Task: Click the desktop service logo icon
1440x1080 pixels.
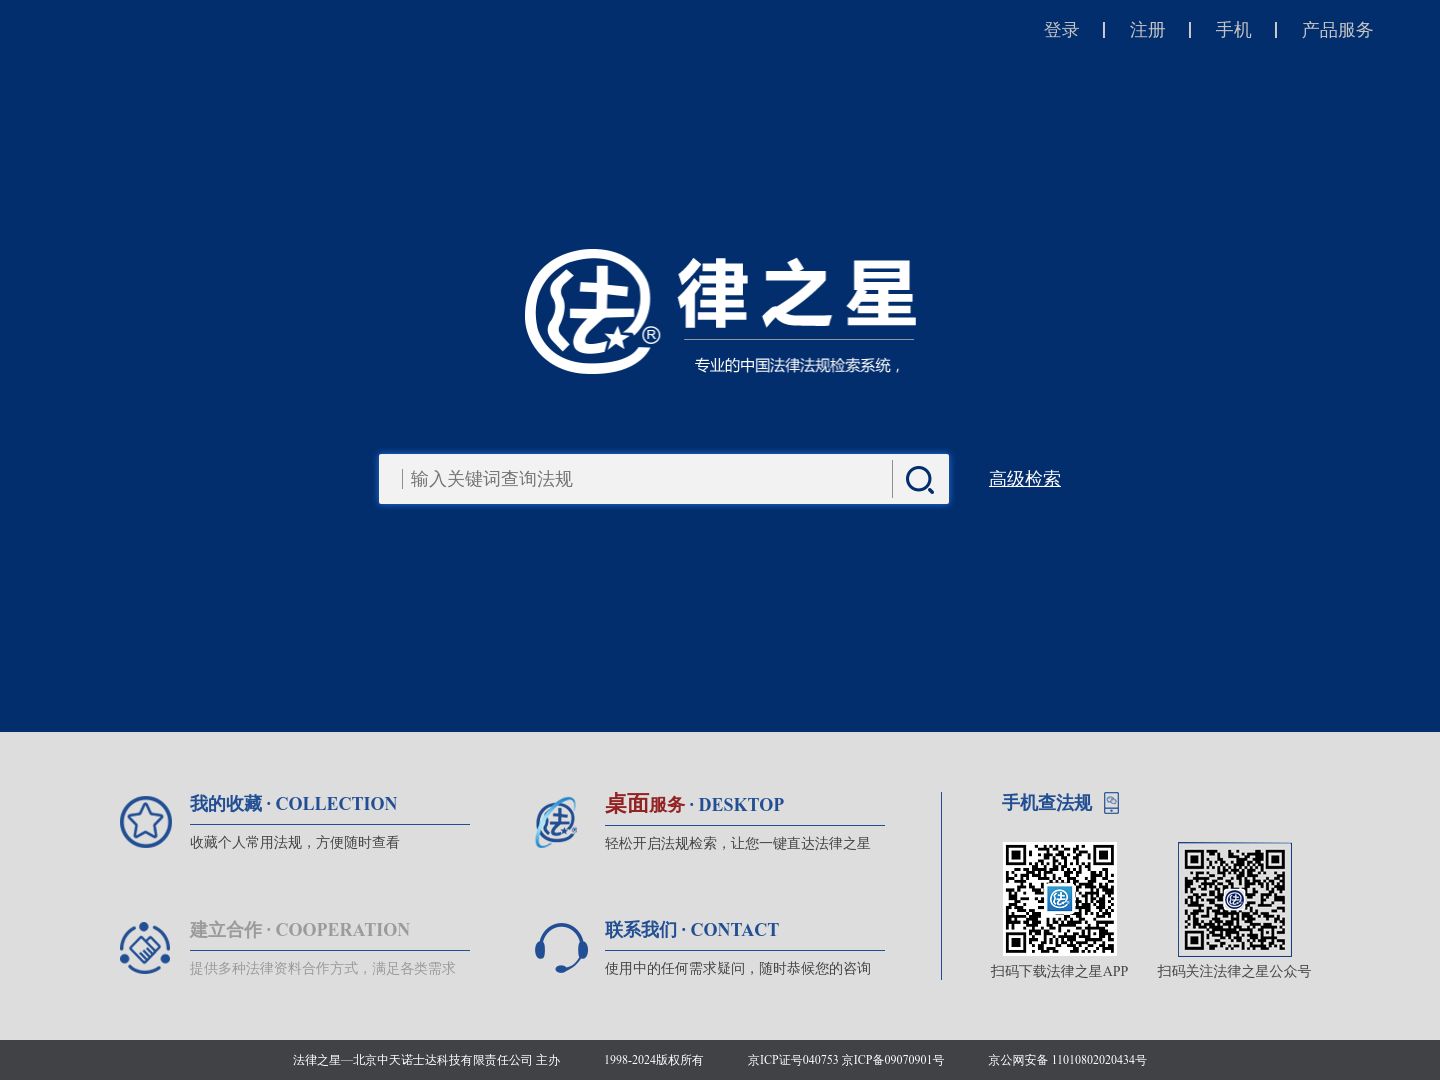Action: tap(556, 822)
